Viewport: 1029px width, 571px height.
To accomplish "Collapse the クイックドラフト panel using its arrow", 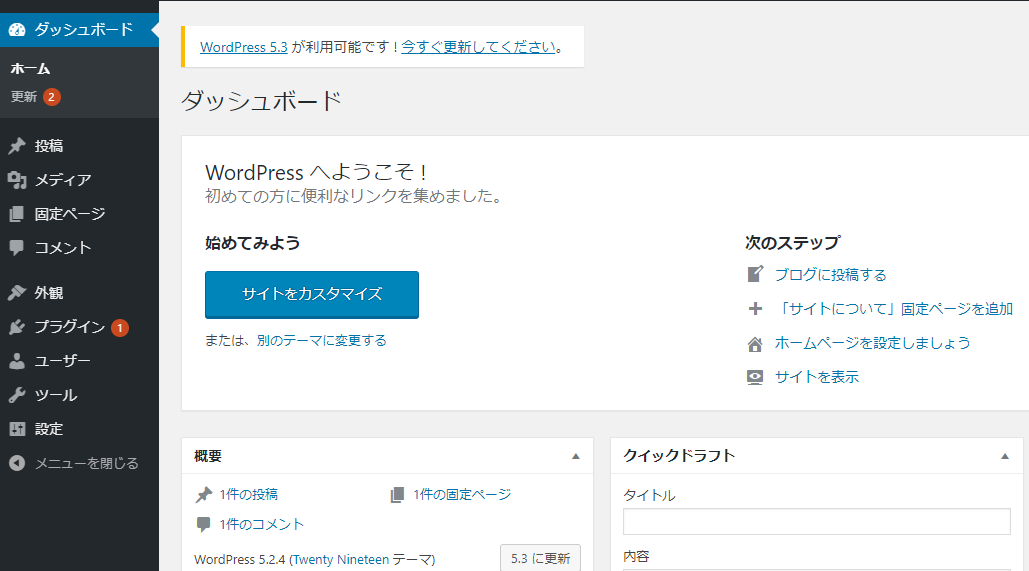I will click(x=1004, y=456).
